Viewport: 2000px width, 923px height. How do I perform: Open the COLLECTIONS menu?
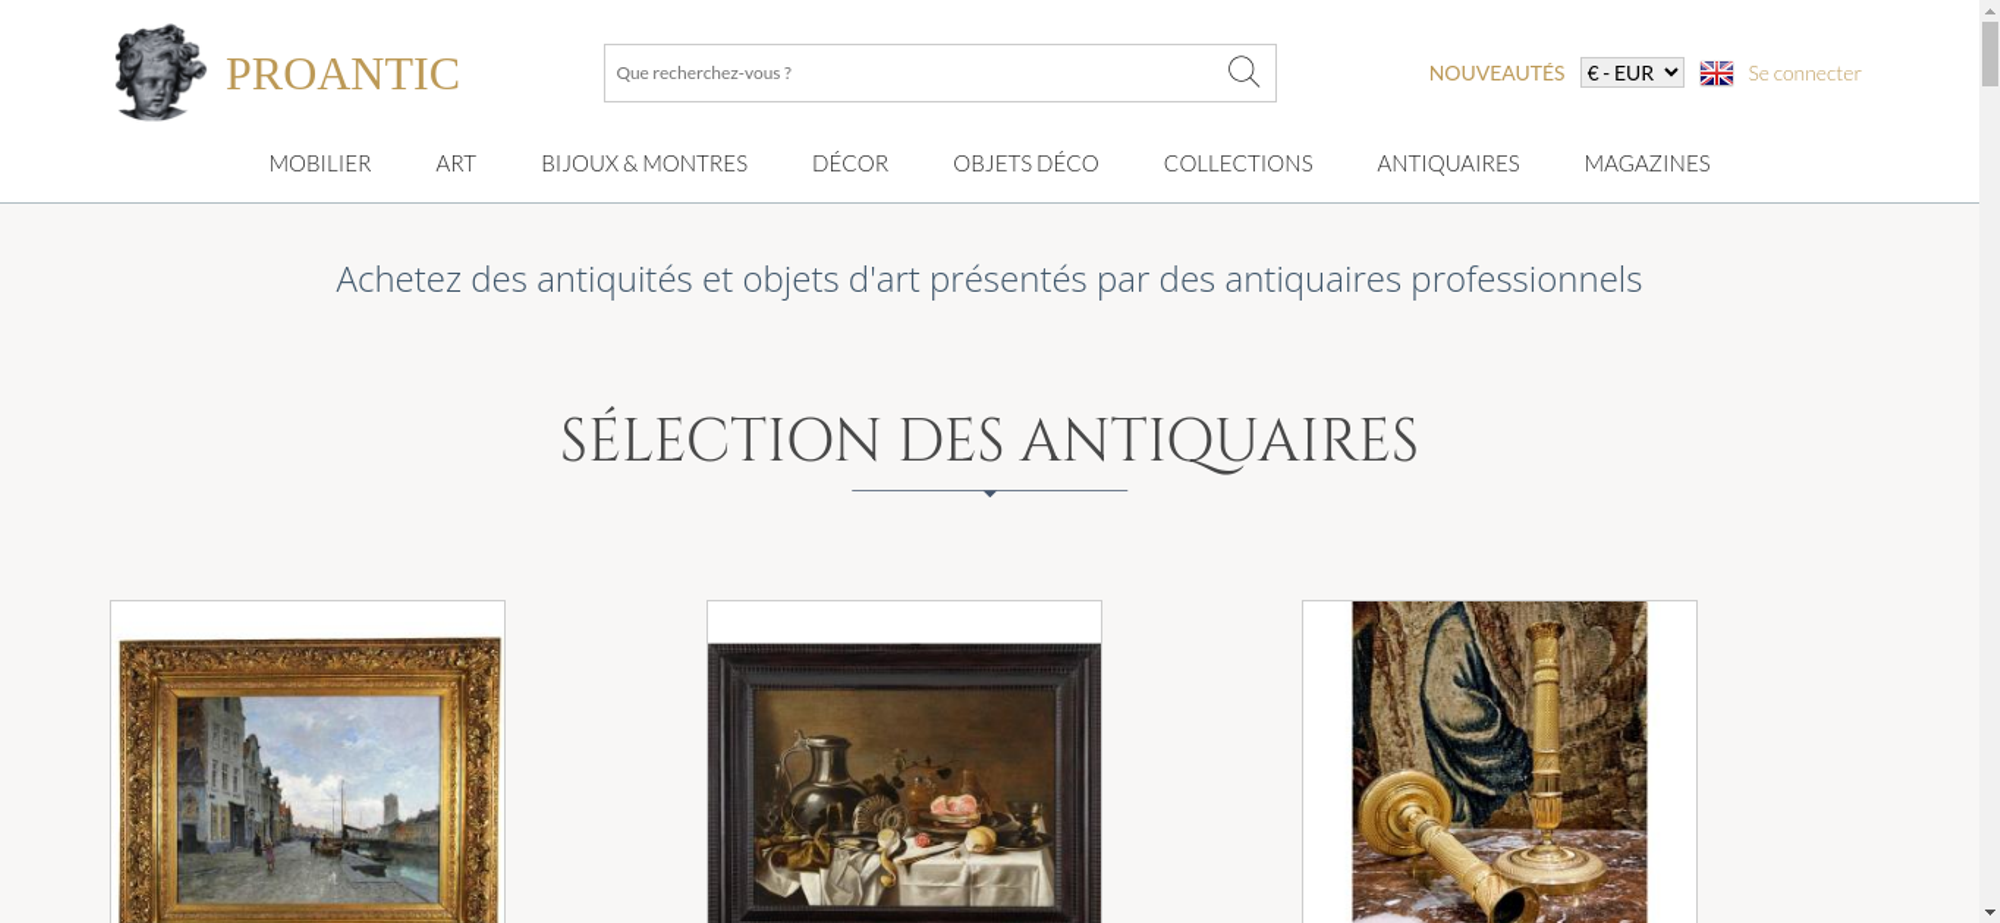[x=1238, y=163]
